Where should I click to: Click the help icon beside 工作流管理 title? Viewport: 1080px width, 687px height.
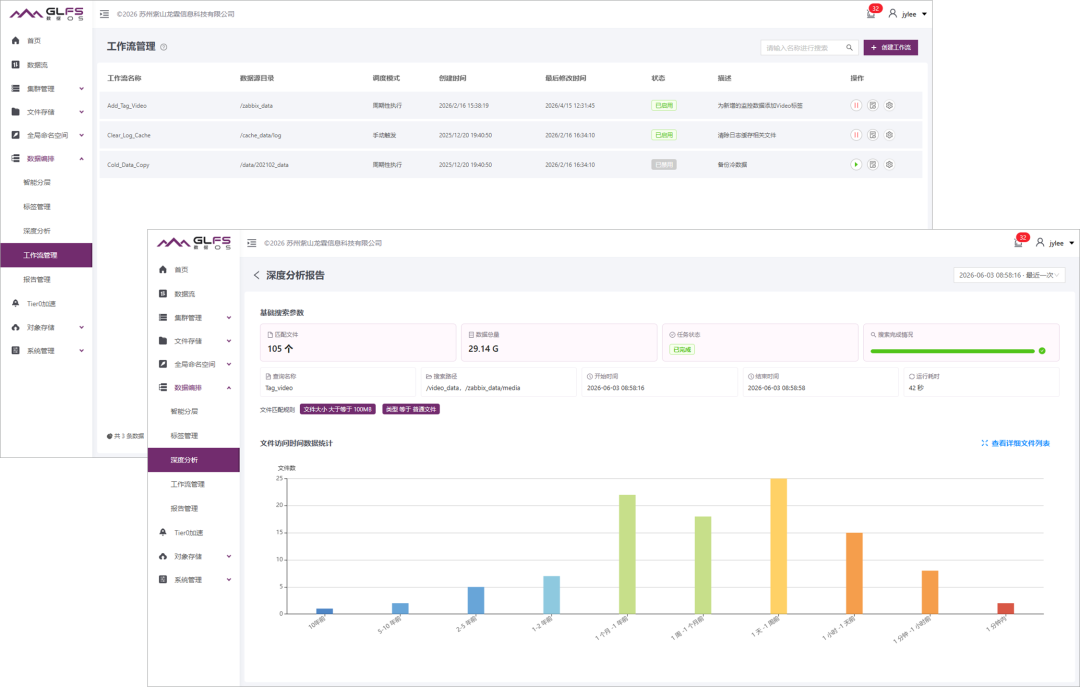[x=163, y=47]
